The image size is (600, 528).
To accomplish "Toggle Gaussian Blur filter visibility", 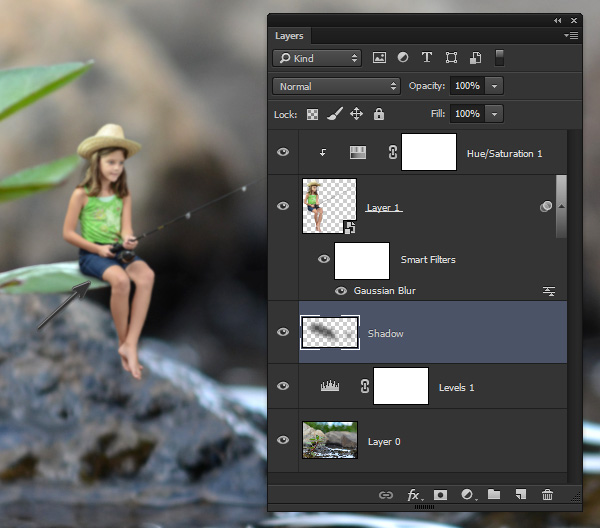I will 341,291.
